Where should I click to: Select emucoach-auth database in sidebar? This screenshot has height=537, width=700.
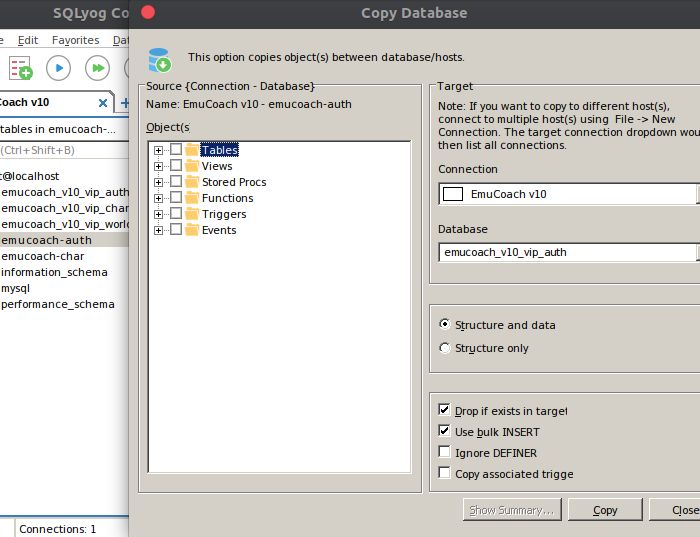pos(46,240)
